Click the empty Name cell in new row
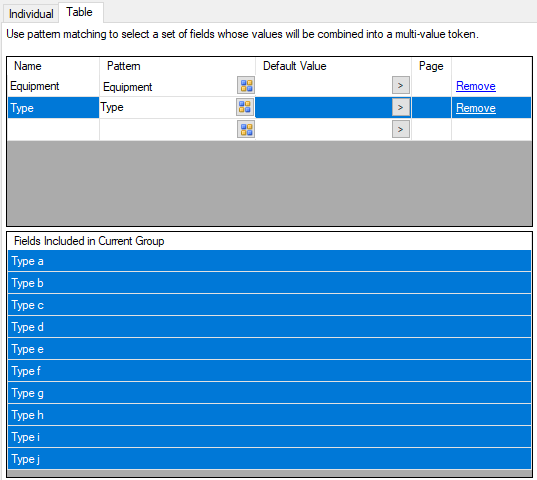Image resolution: width=537 pixels, height=480 pixels. (53, 129)
